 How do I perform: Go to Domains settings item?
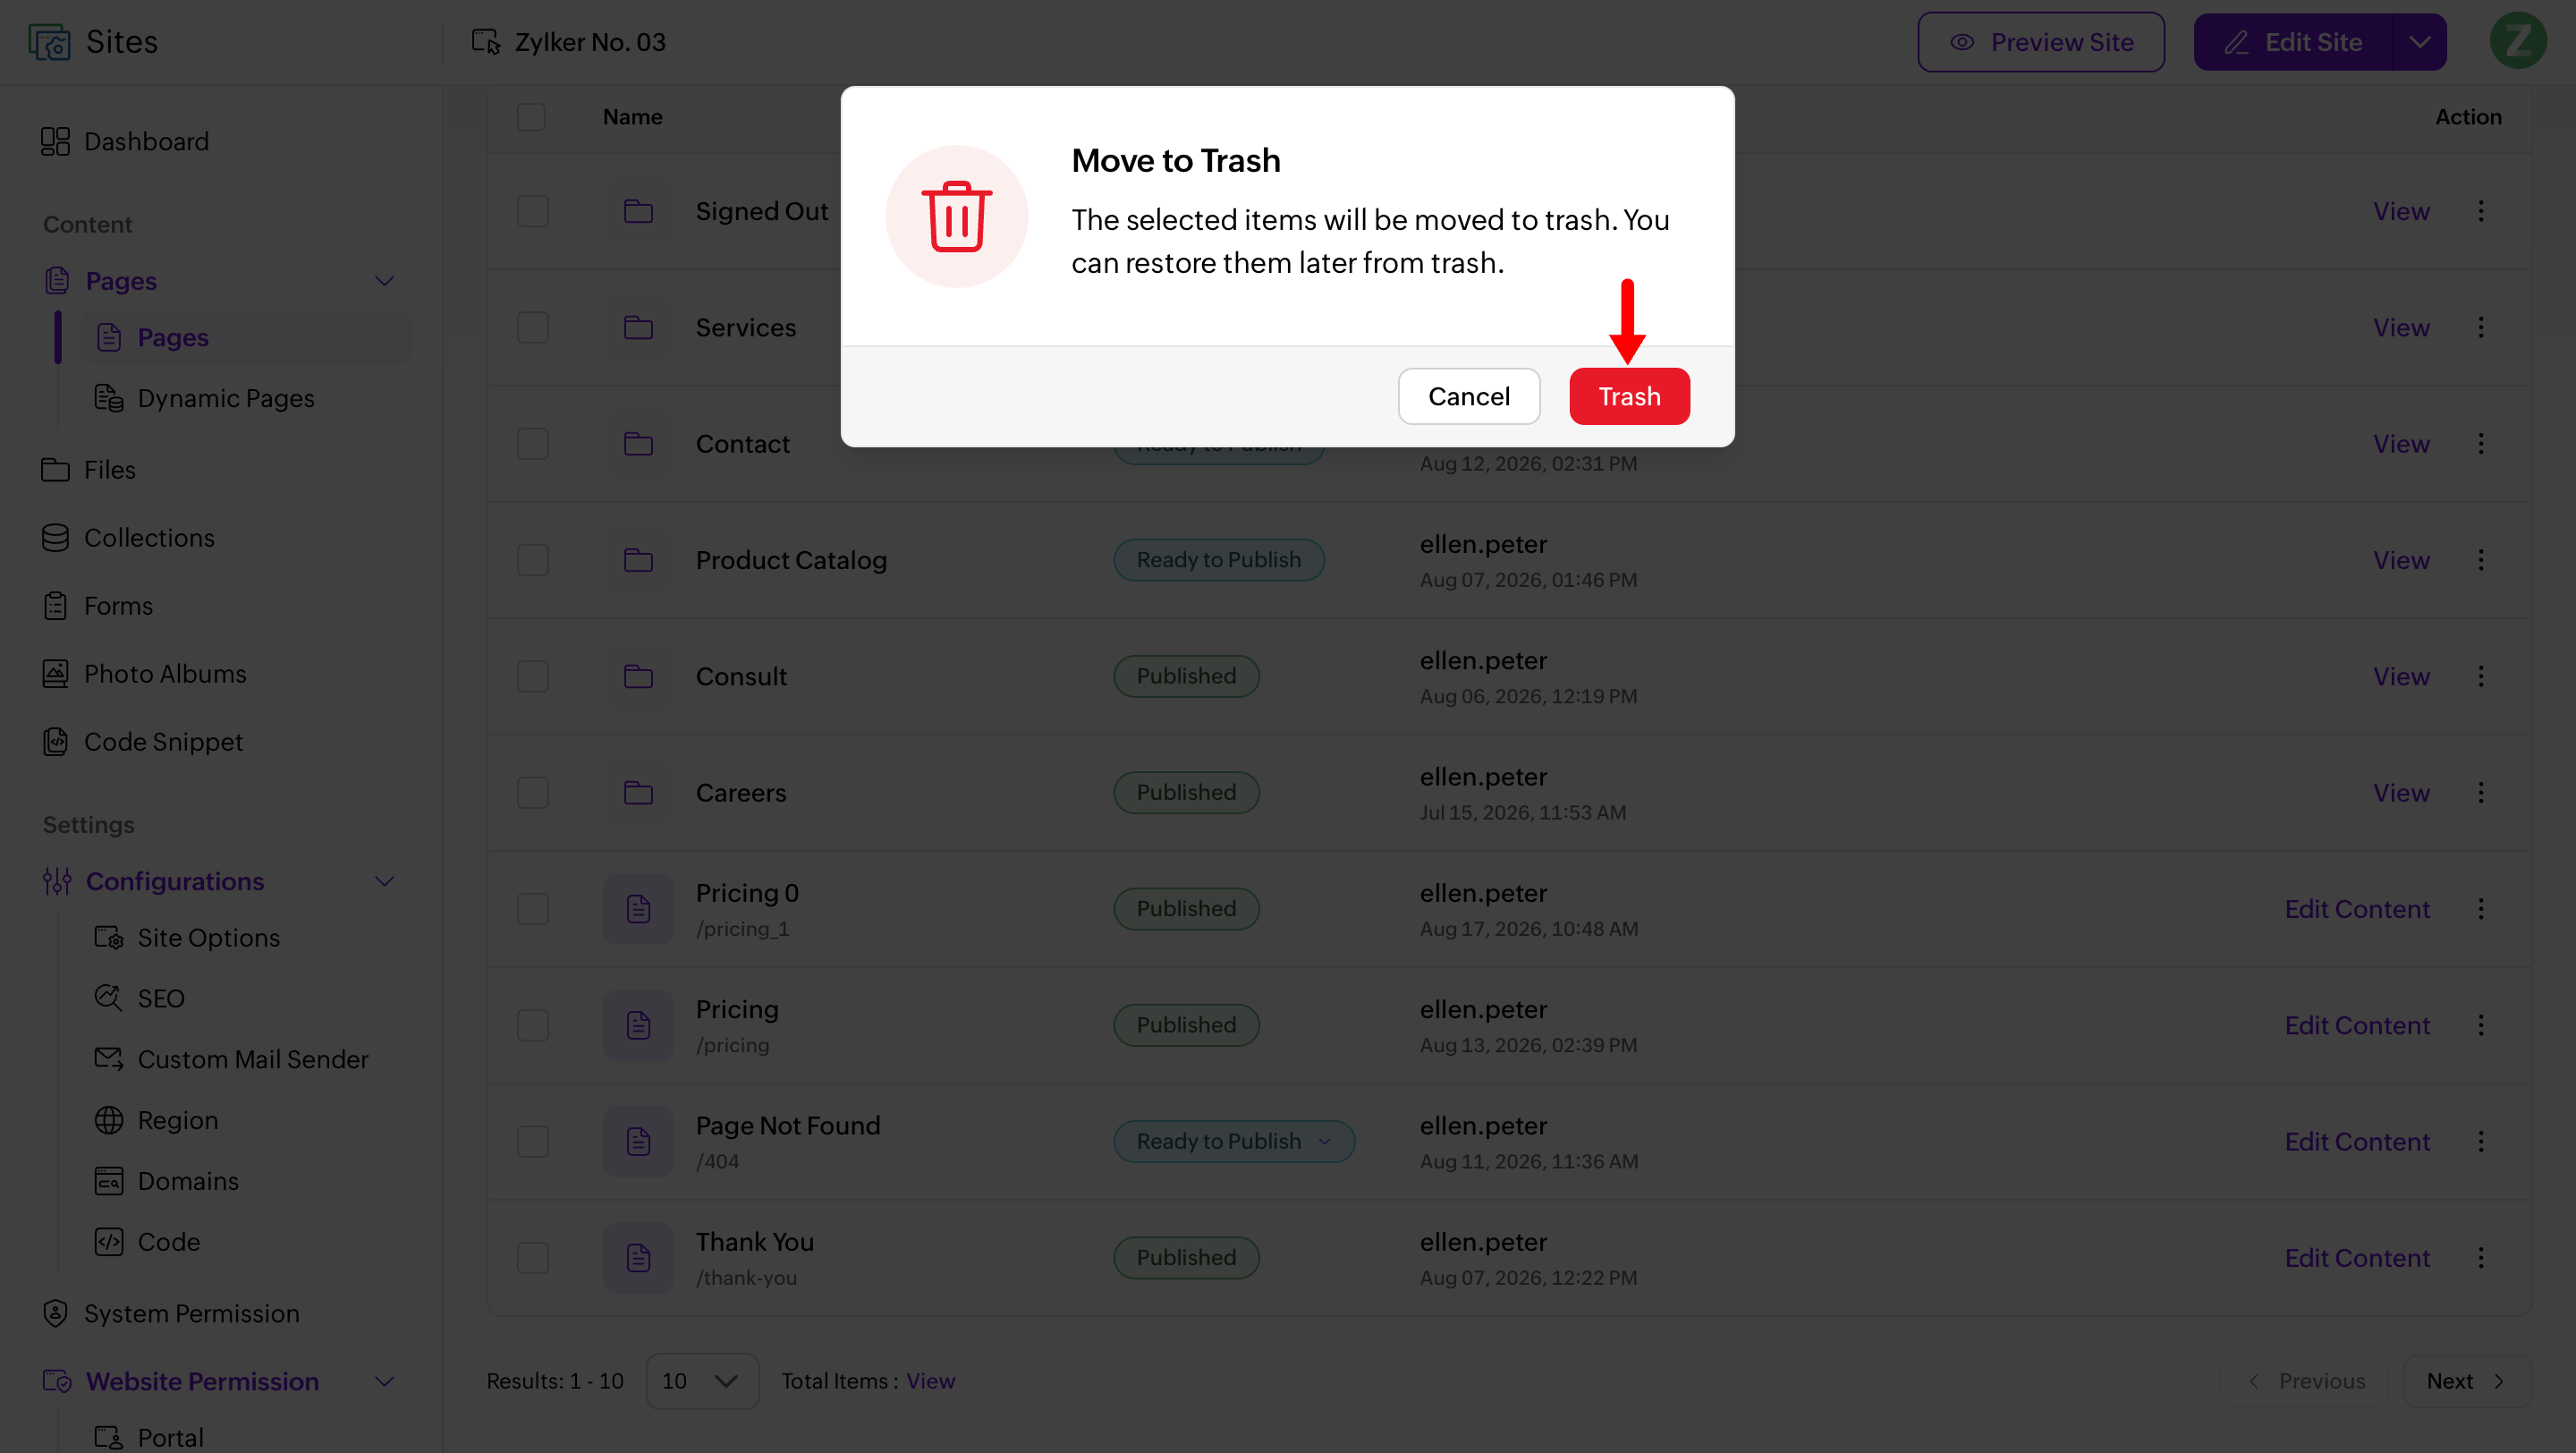[x=188, y=1181]
